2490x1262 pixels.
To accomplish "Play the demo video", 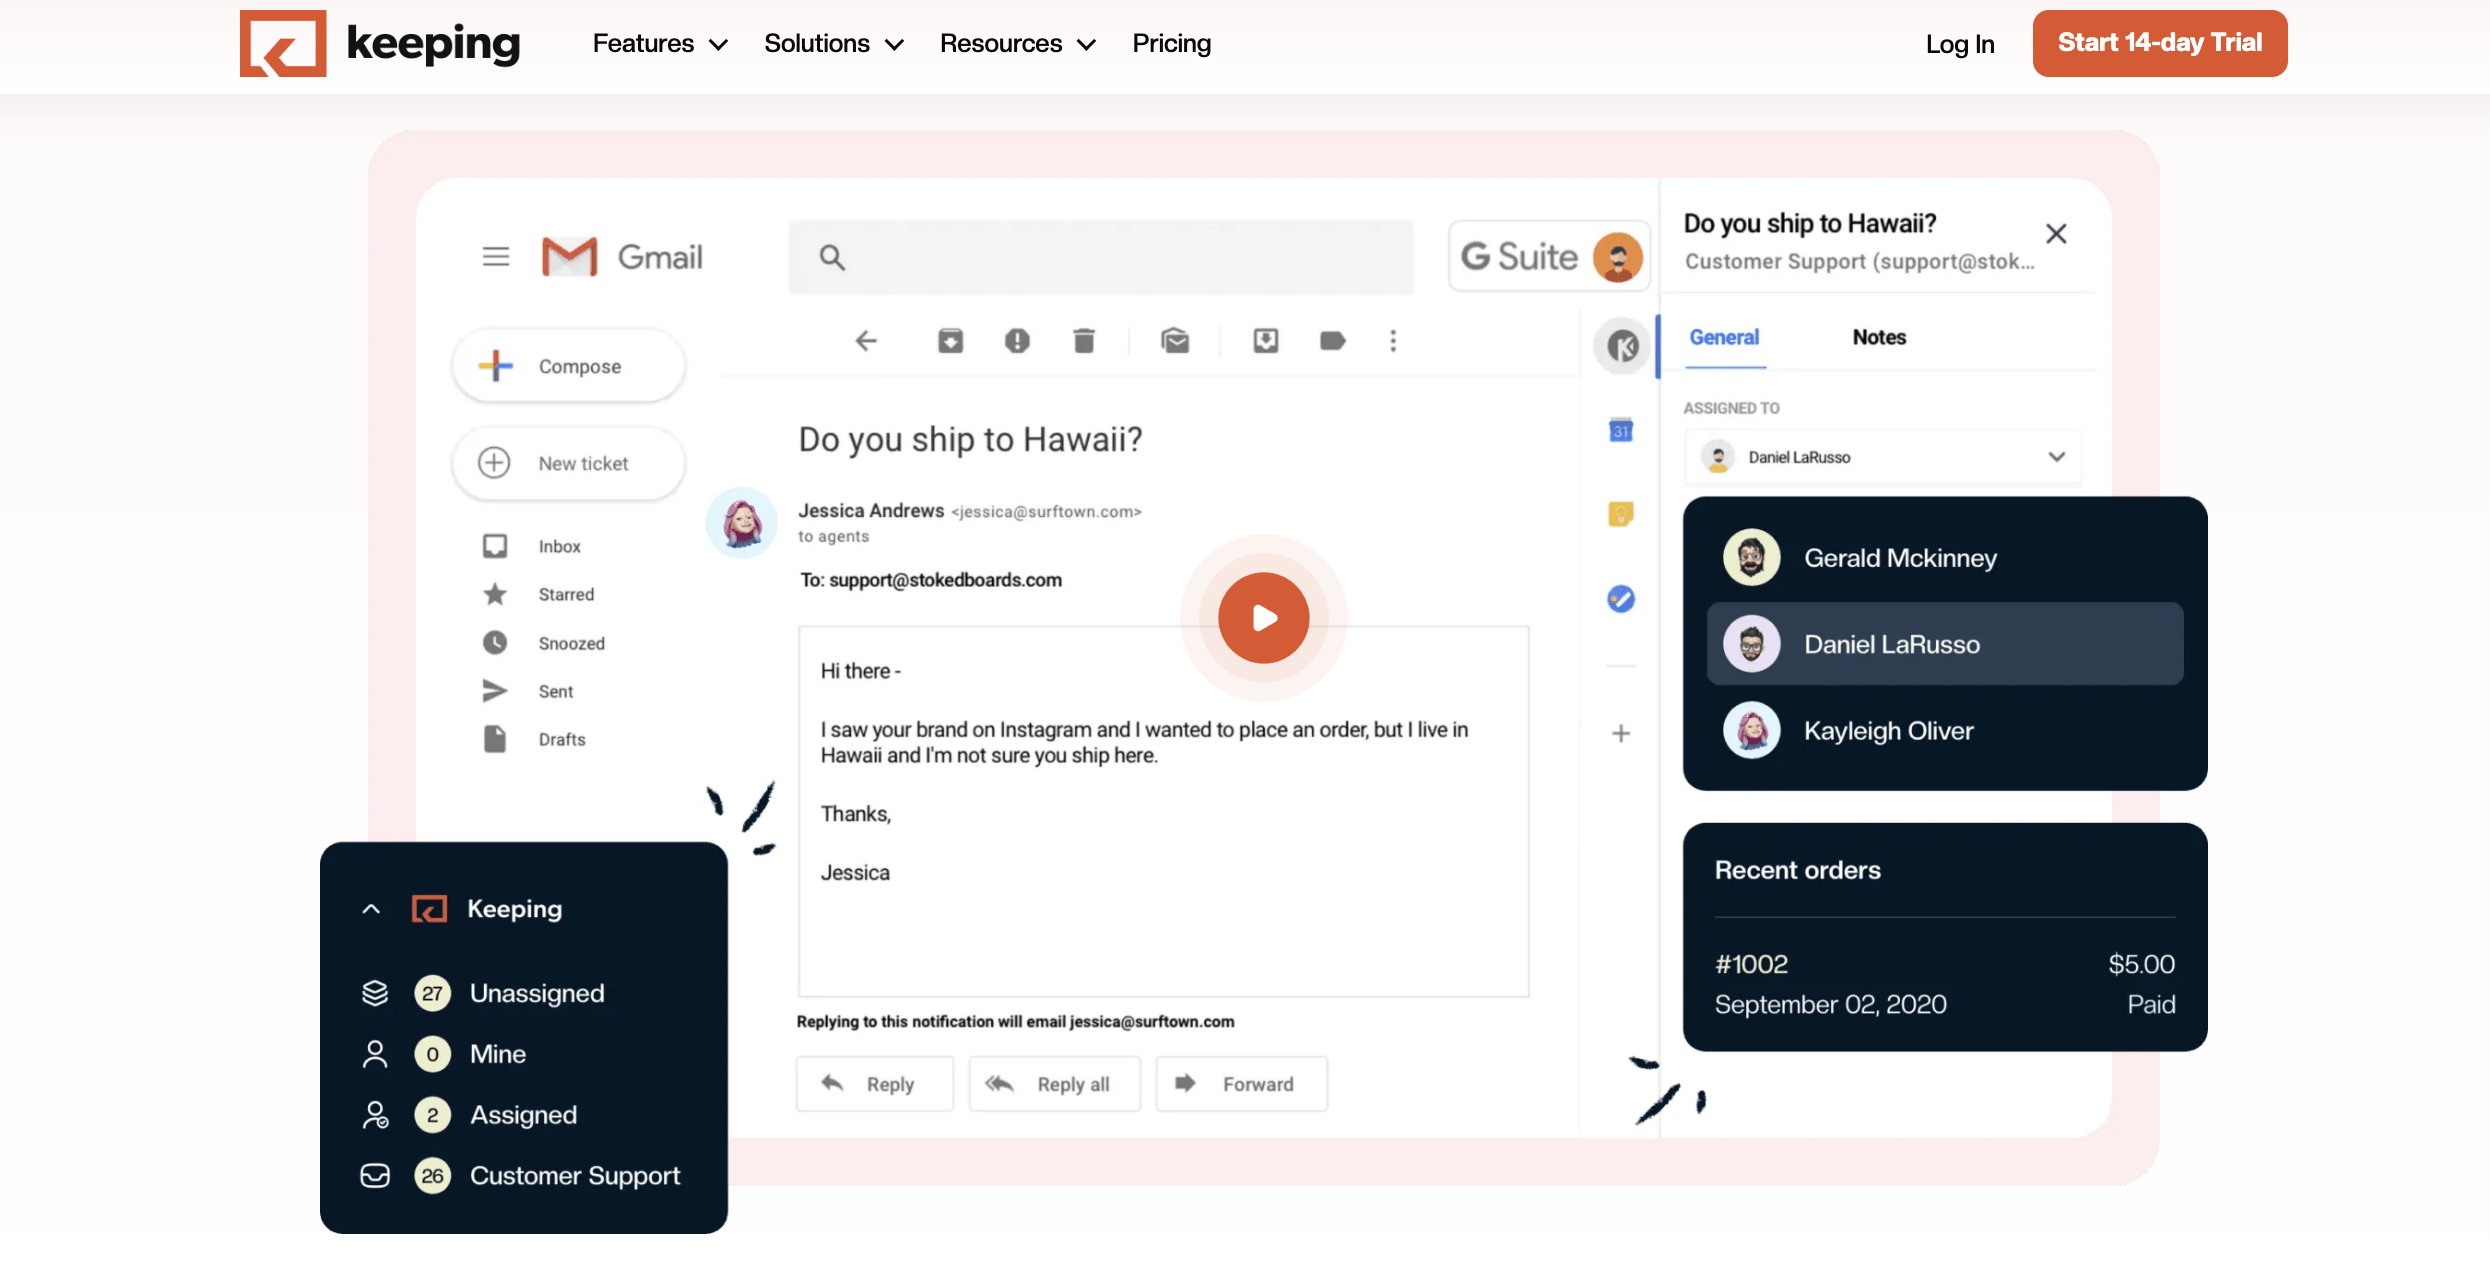I will pos(1263,618).
